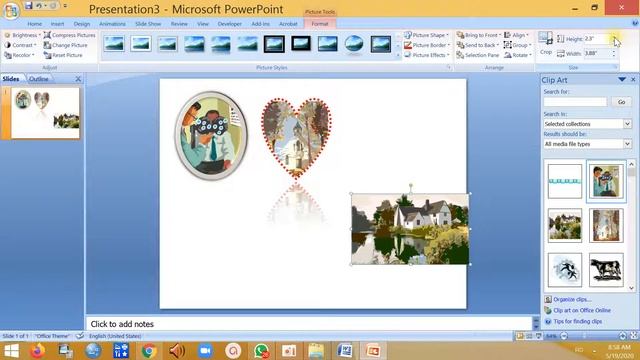The image size is (640, 360).
Task: Open Picture Effects menu
Action: (x=427, y=55)
